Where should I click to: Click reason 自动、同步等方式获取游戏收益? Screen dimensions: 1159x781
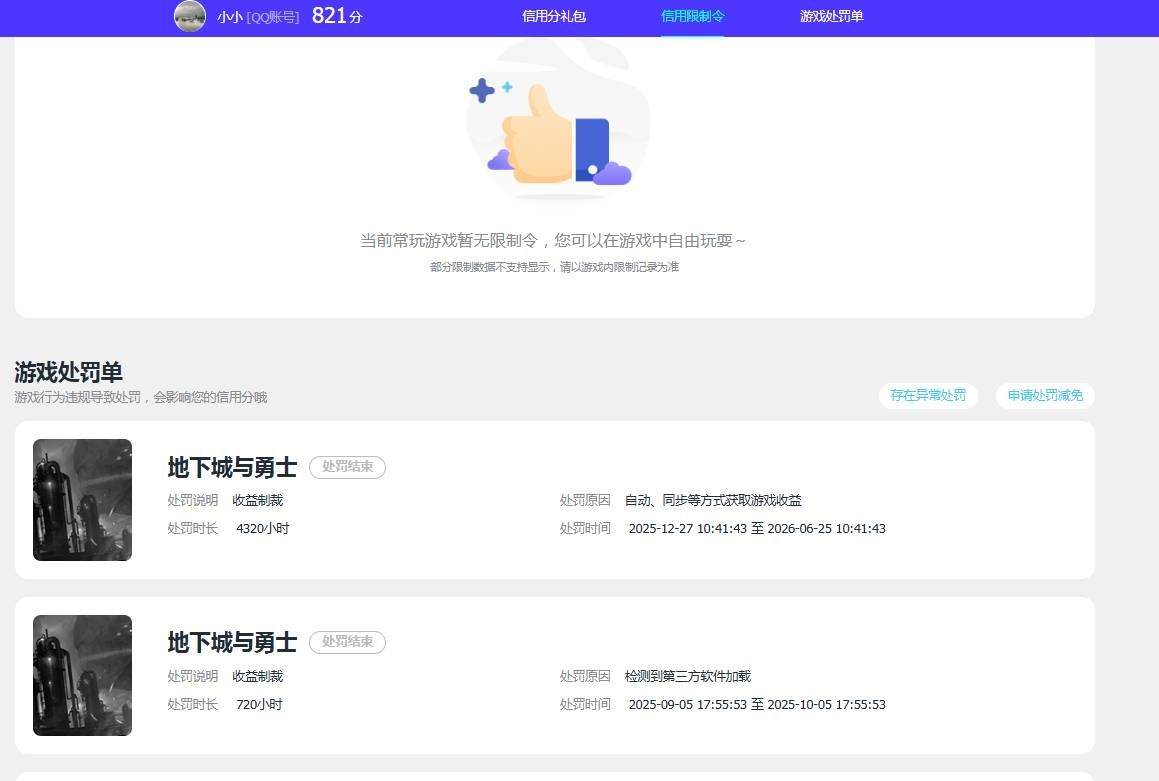pos(713,500)
